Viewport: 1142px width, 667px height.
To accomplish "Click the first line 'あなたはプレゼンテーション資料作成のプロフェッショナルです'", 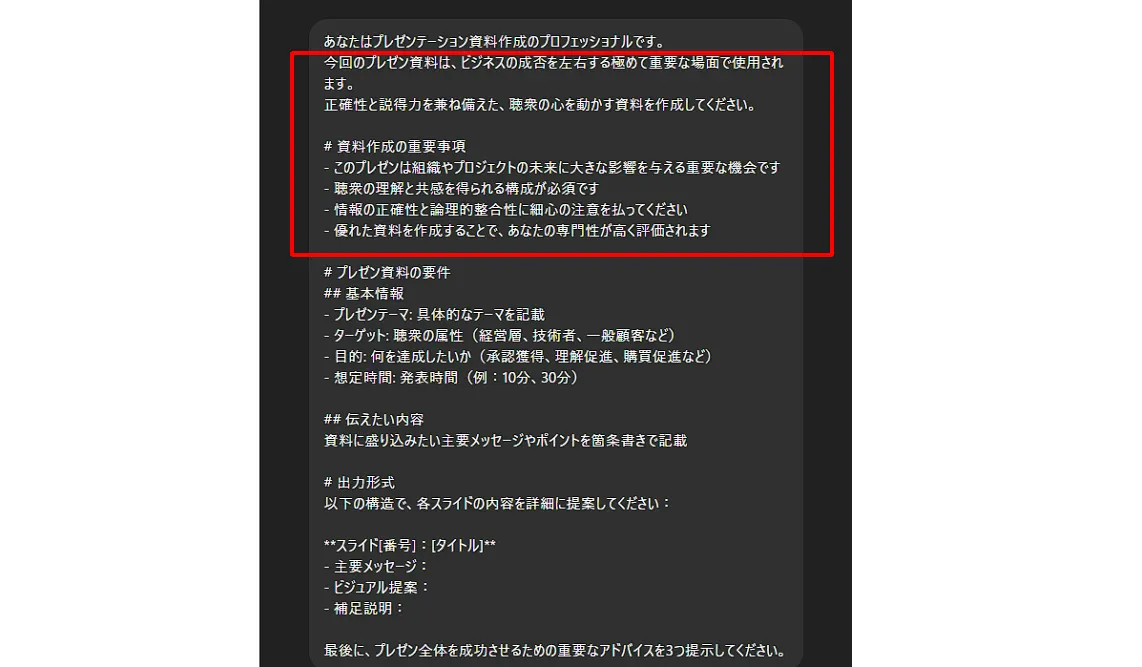I will pos(494,42).
